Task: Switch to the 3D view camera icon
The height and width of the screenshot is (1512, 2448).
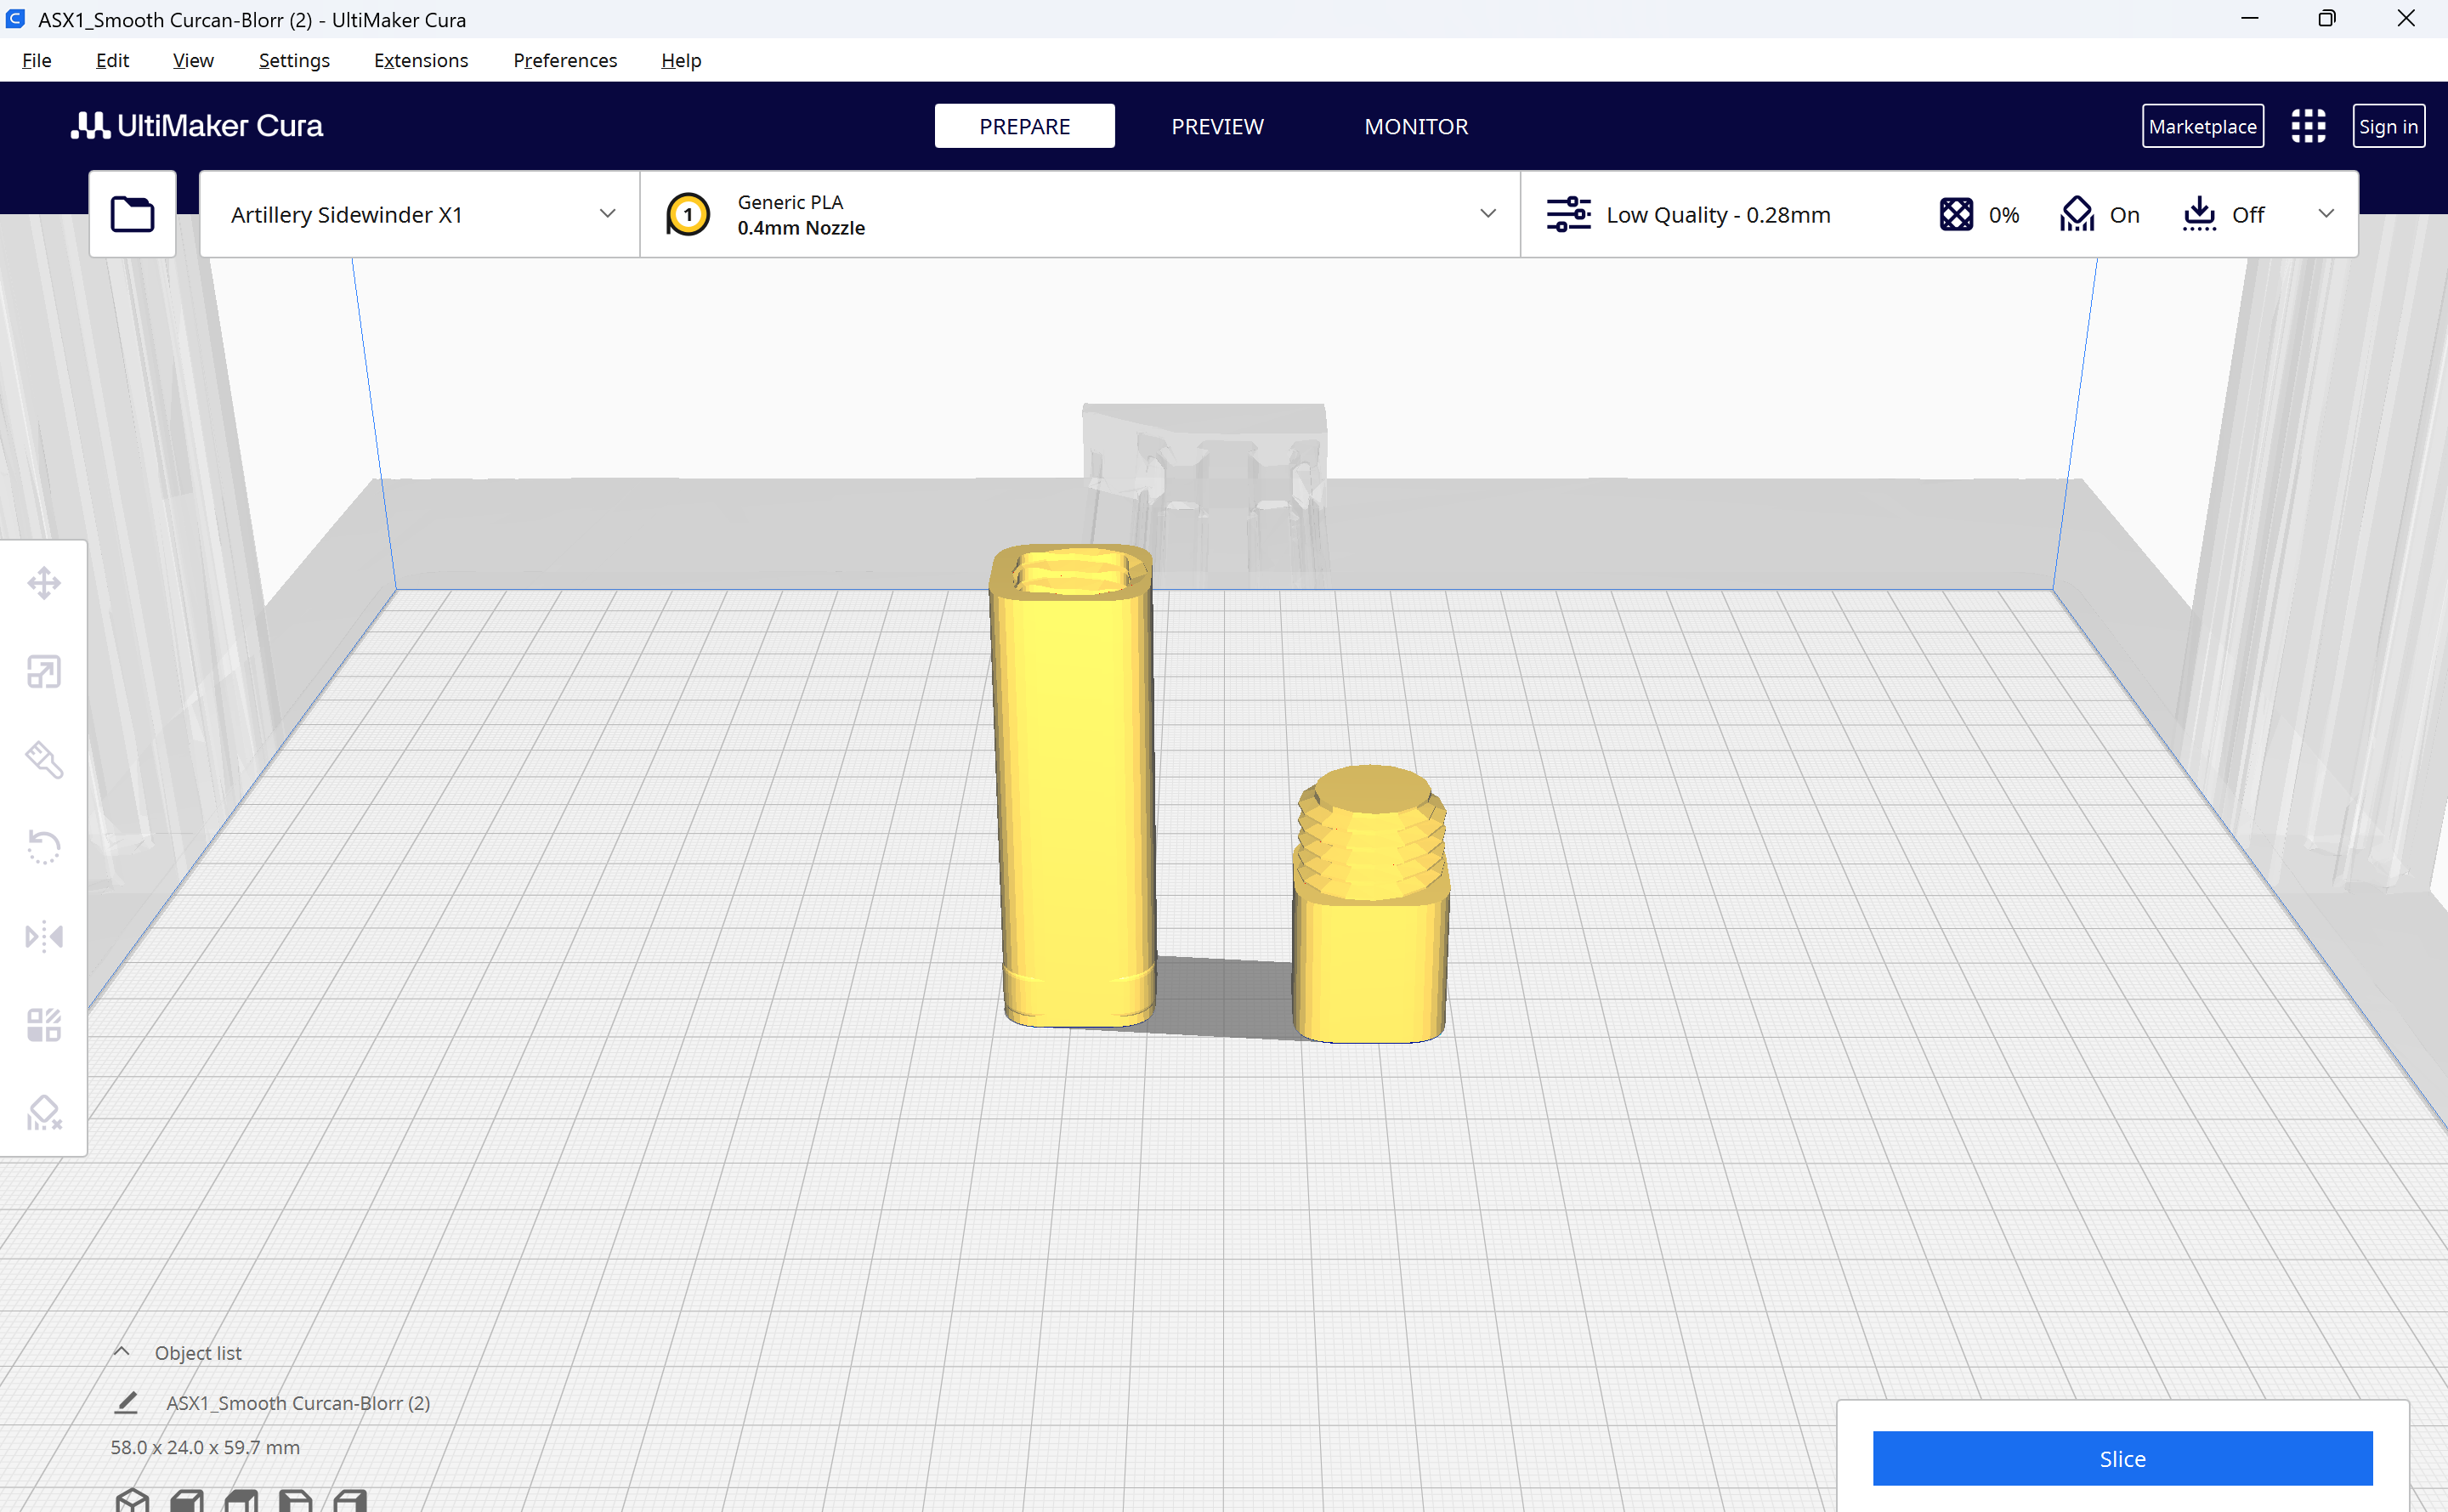Action: [x=132, y=1500]
